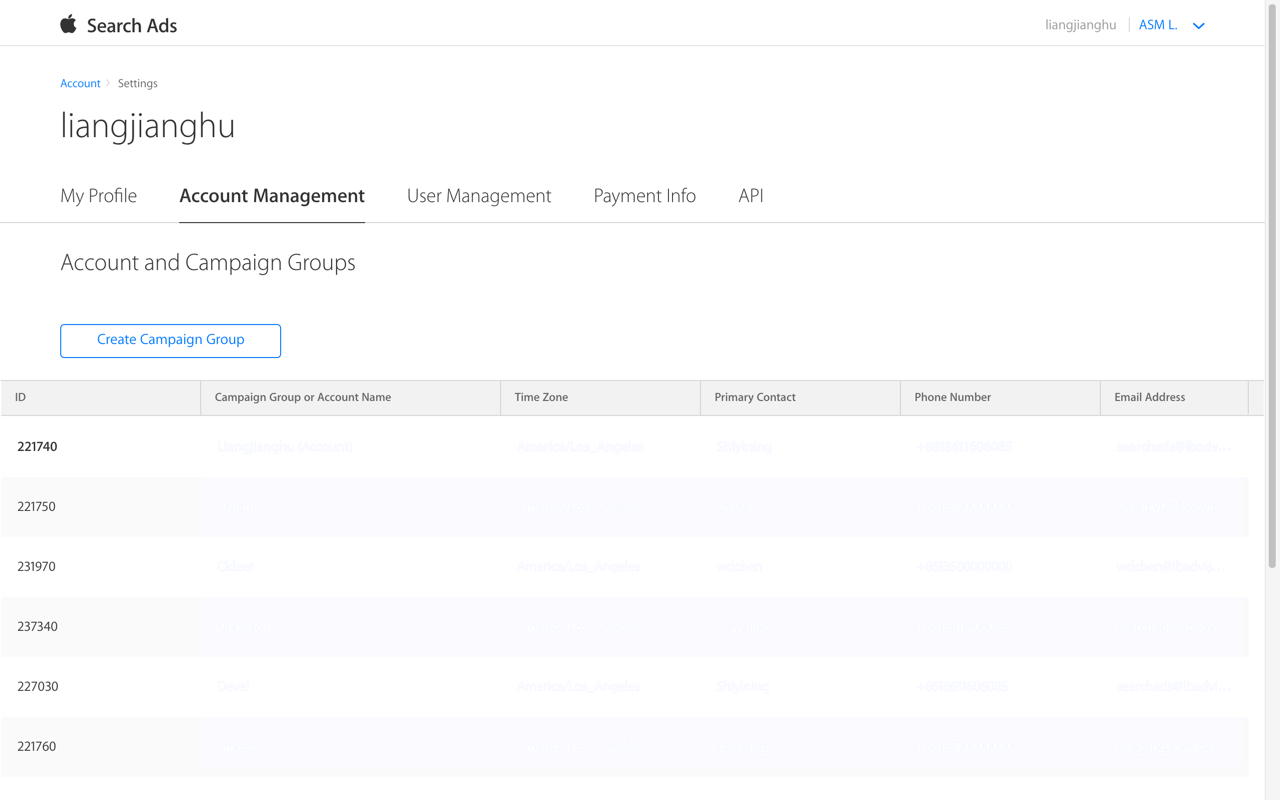Click the Phone Number column header
The image size is (1280, 800).
(1000, 398)
